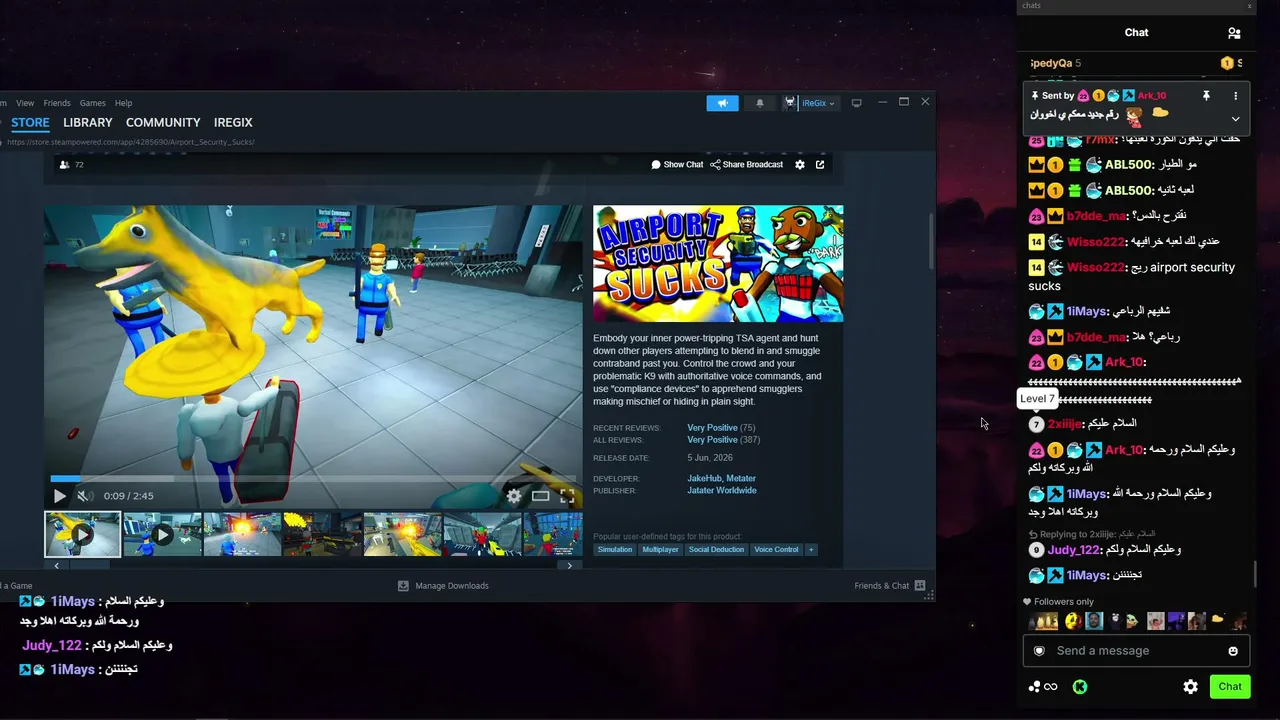The width and height of the screenshot is (1280, 720).
Task: Toggle trailer fullscreen
Action: (567, 496)
